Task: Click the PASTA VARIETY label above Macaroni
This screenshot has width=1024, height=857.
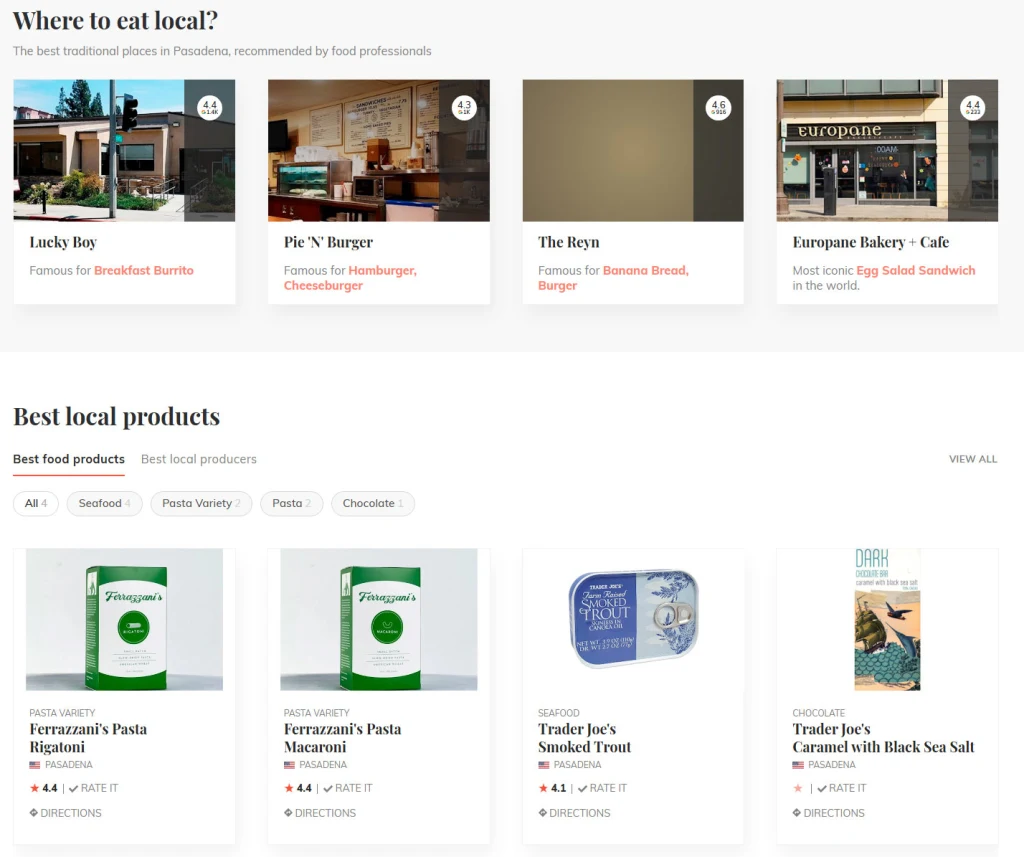Action: [317, 713]
